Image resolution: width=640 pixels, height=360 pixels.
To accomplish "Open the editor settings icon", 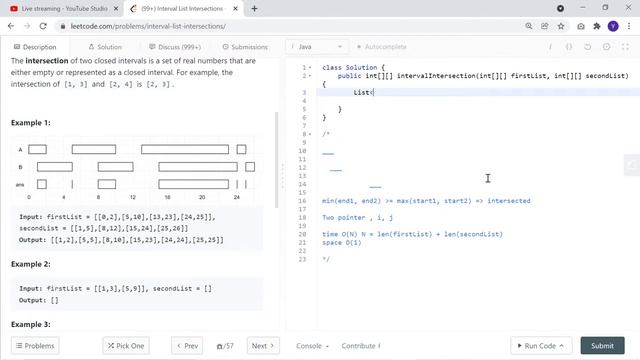I will (606, 47).
